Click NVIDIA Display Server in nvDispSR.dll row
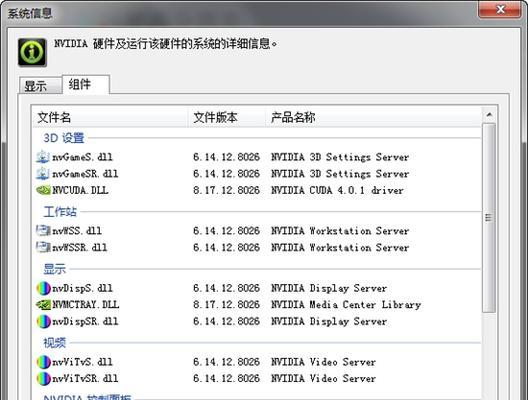 click(x=329, y=321)
